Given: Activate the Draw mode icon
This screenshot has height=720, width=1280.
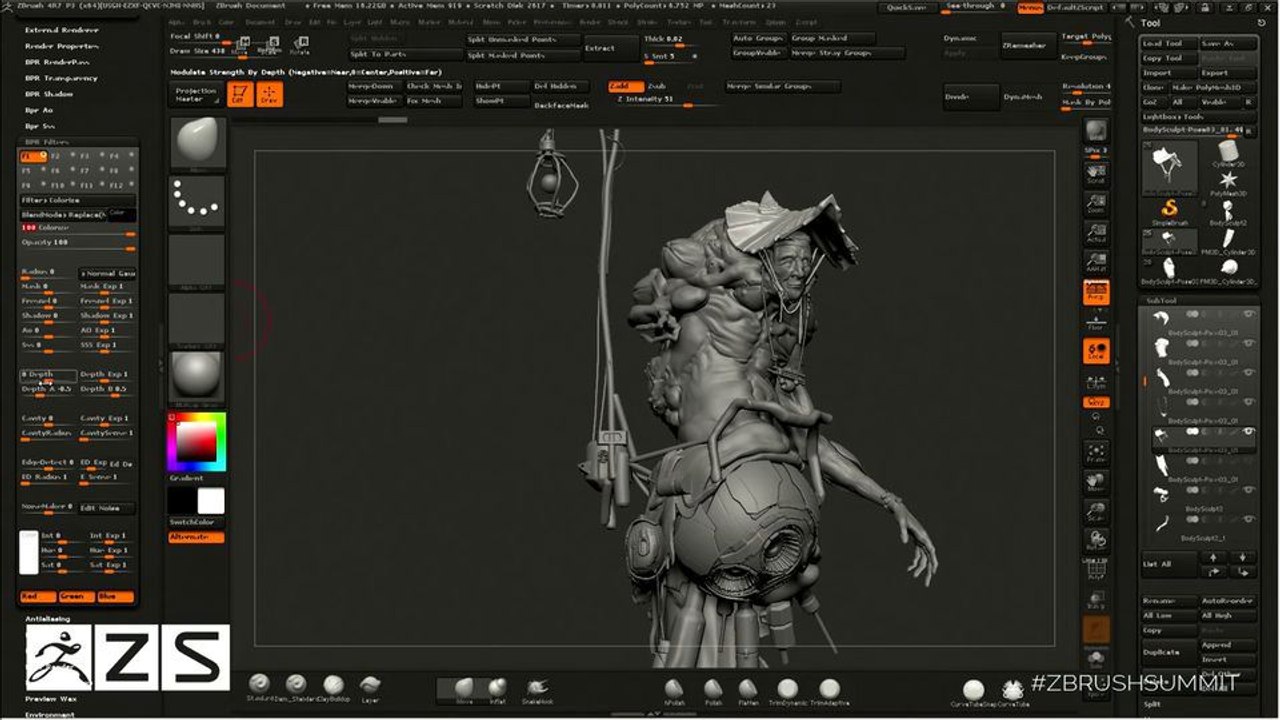Looking at the screenshot, I should [269, 95].
